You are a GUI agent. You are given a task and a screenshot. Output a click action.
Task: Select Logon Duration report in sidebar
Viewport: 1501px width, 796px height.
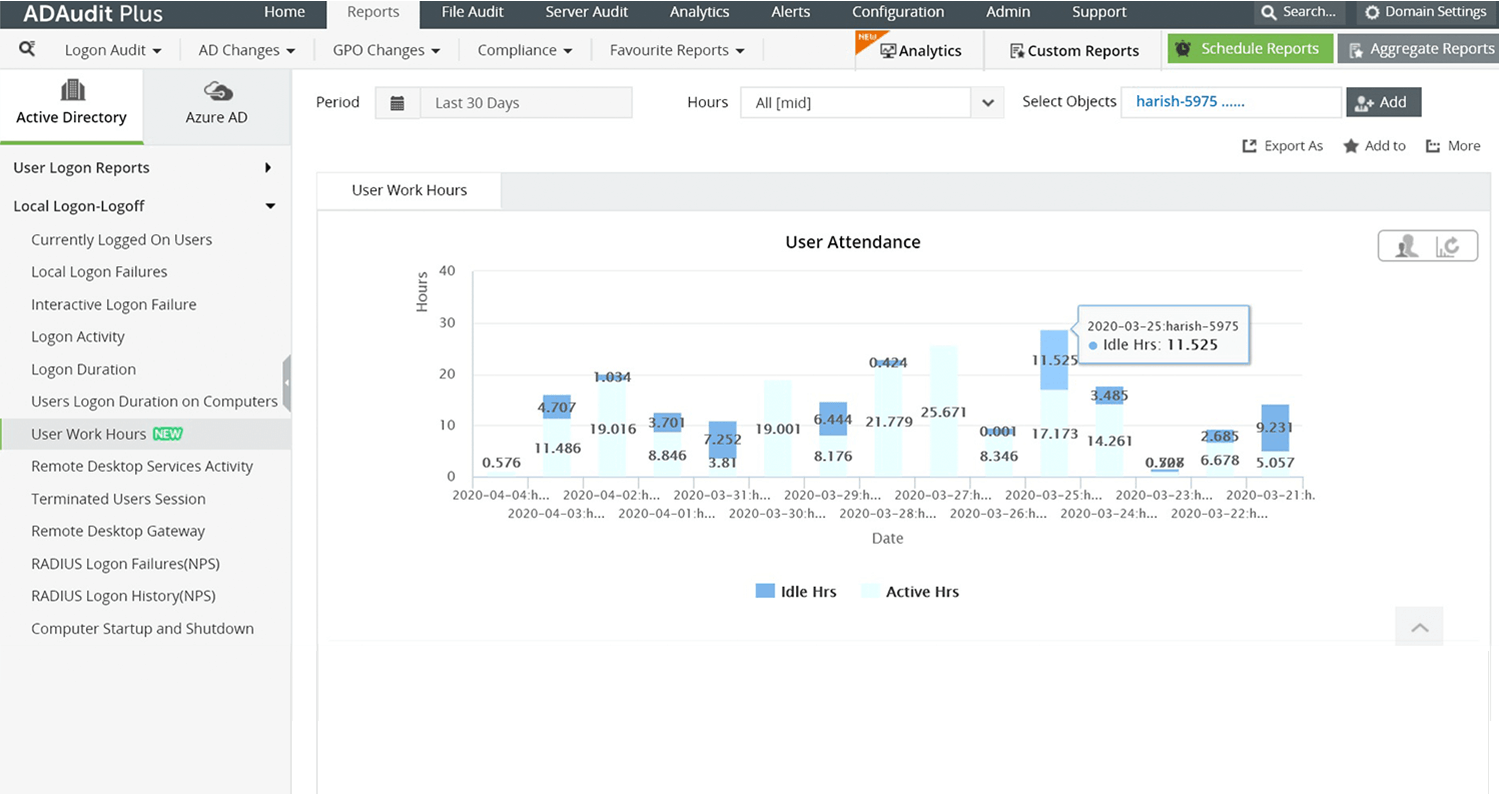pyautogui.click(x=83, y=369)
